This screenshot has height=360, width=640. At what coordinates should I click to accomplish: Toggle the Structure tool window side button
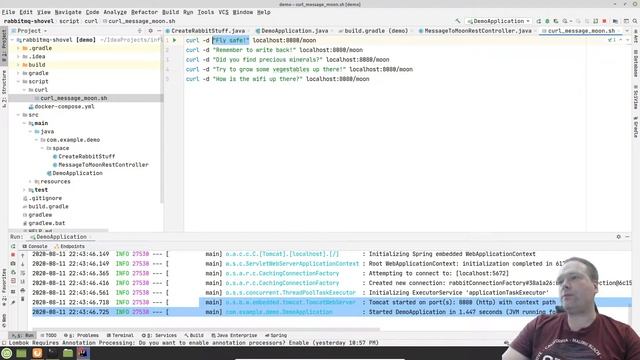[4, 89]
